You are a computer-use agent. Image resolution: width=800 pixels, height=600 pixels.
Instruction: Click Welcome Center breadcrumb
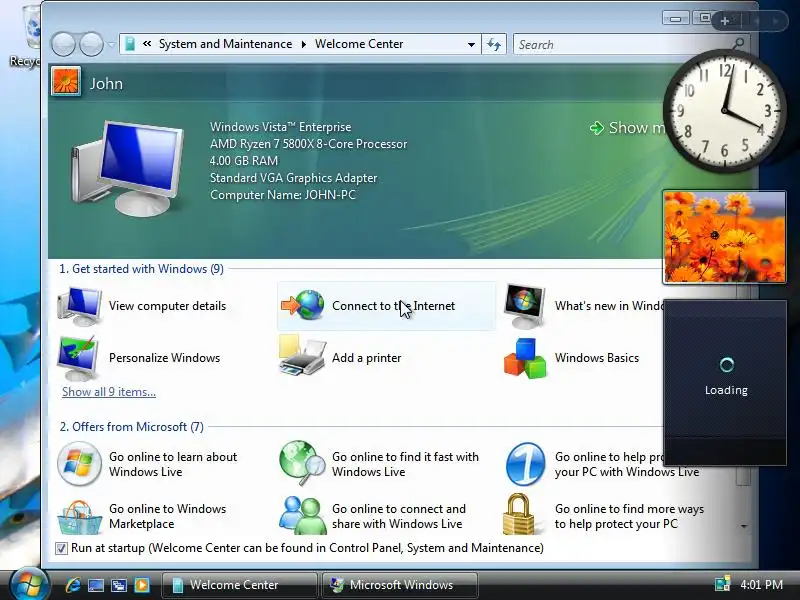tap(359, 44)
